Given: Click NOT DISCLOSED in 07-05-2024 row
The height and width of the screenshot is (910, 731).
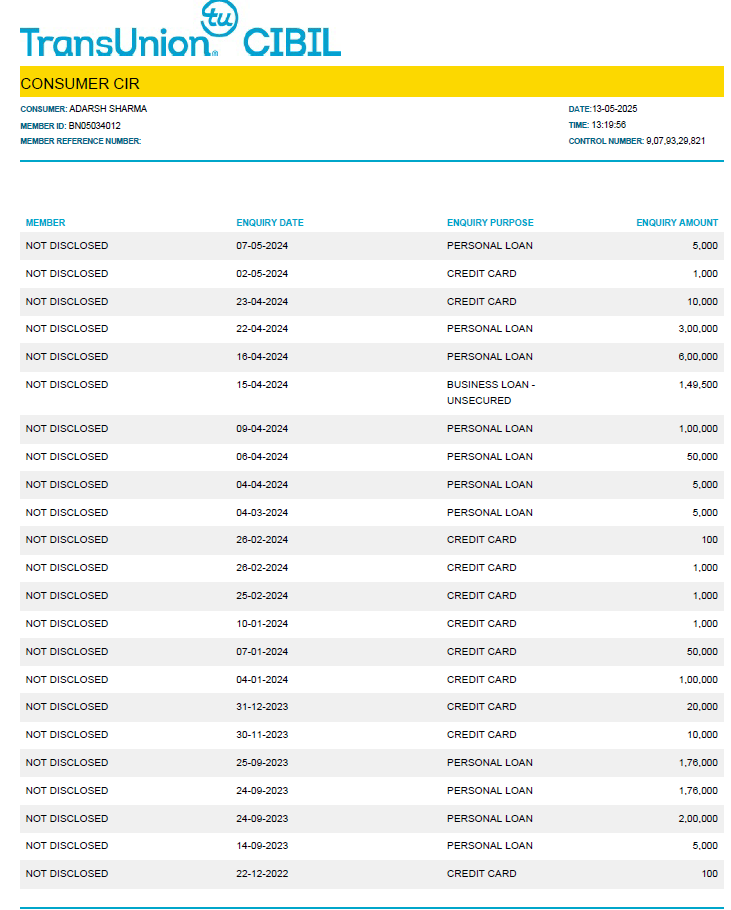Looking at the screenshot, I should 67,245.
